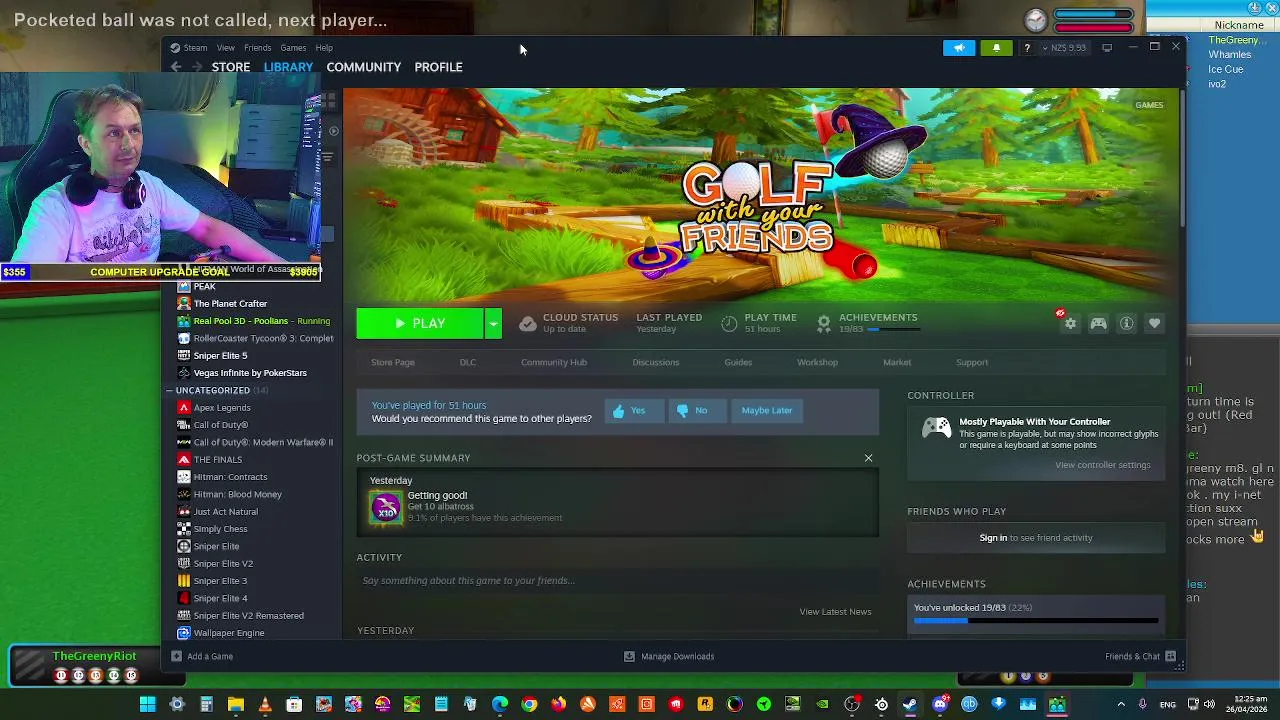Viewport: 1280px width, 720px height.
Task: Show game info circle icon
Action: tap(1126, 323)
